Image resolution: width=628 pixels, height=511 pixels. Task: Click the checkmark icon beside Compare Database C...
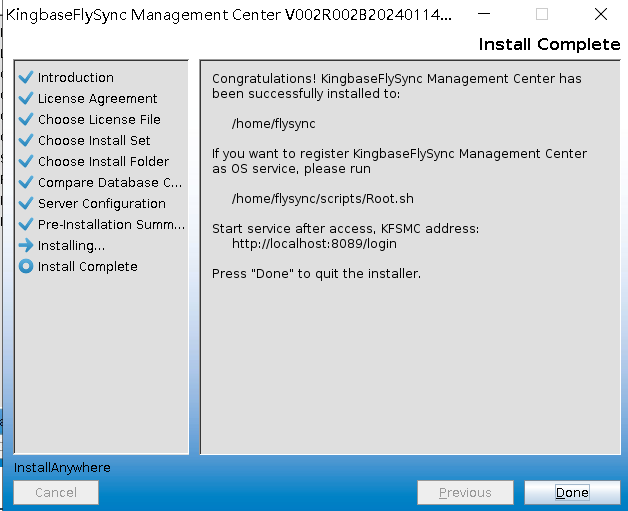(26, 182)
